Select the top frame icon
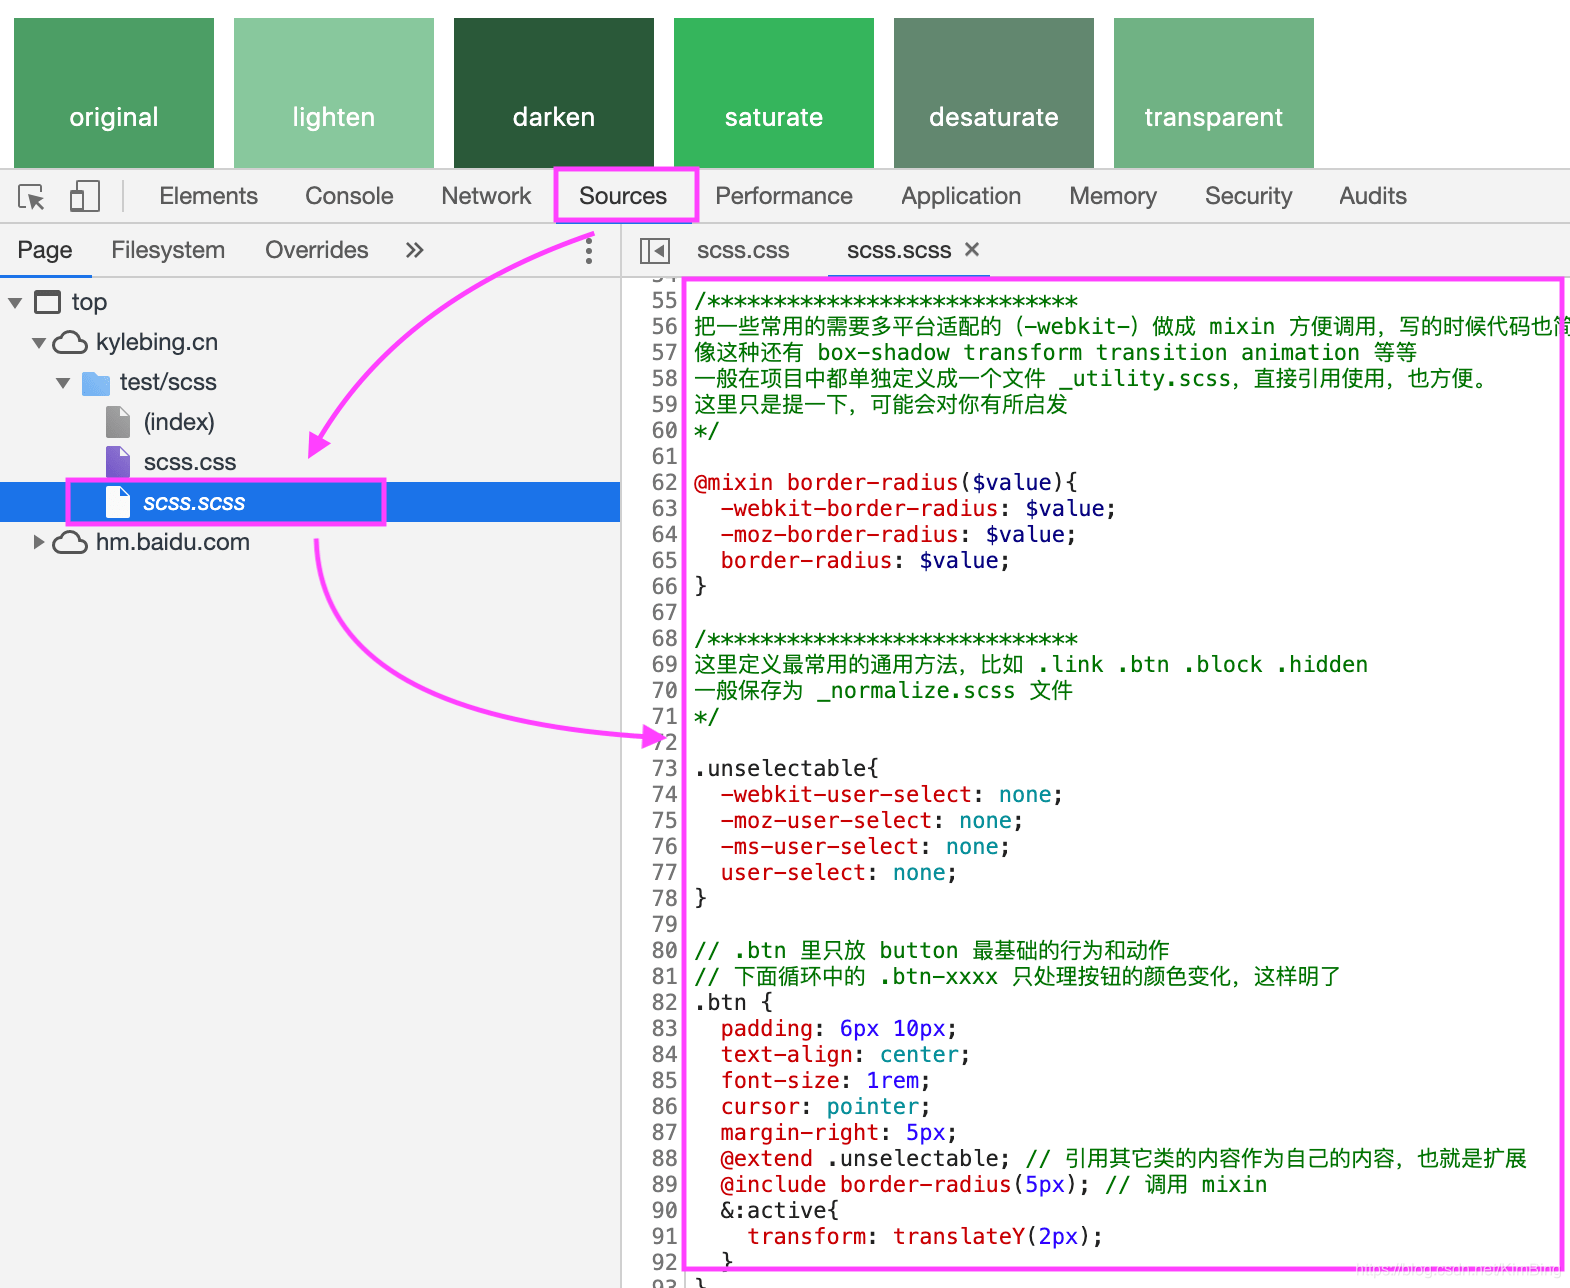Image resolution: width=1570 pixels, height=1288 pixels. tap(47, 302)
